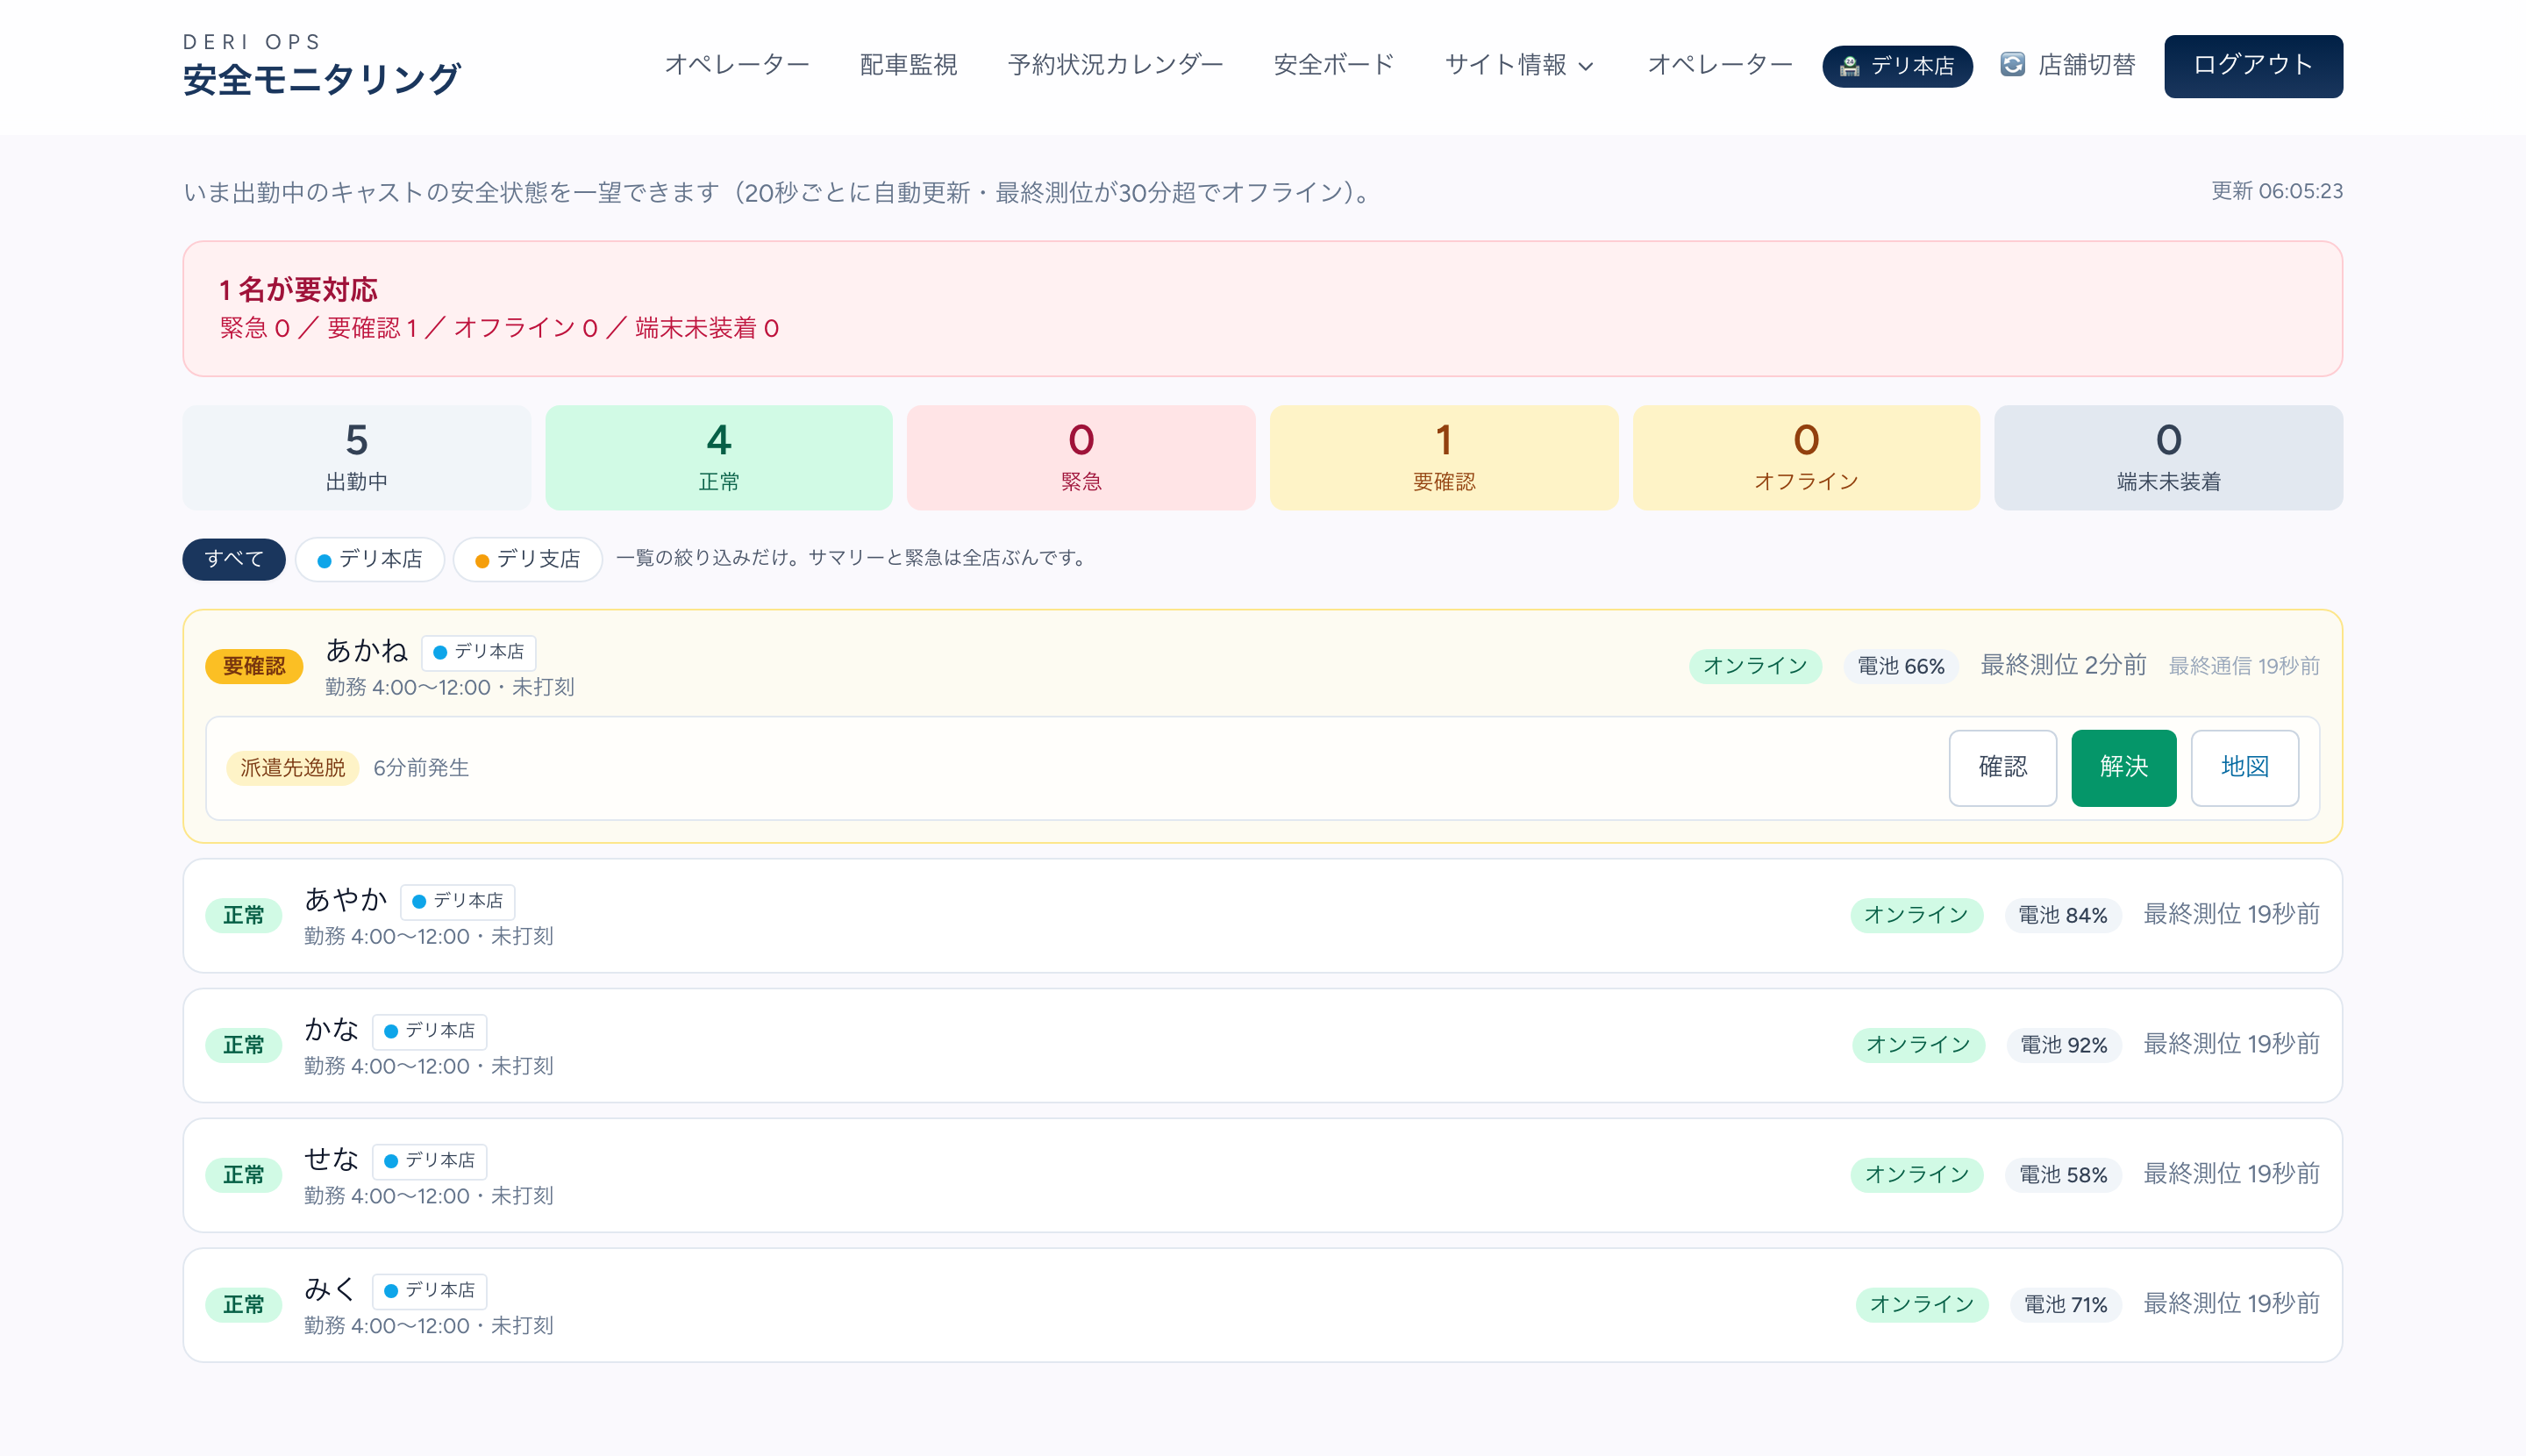Click the 店舗切替 refresh icon

coord(2012,65)
